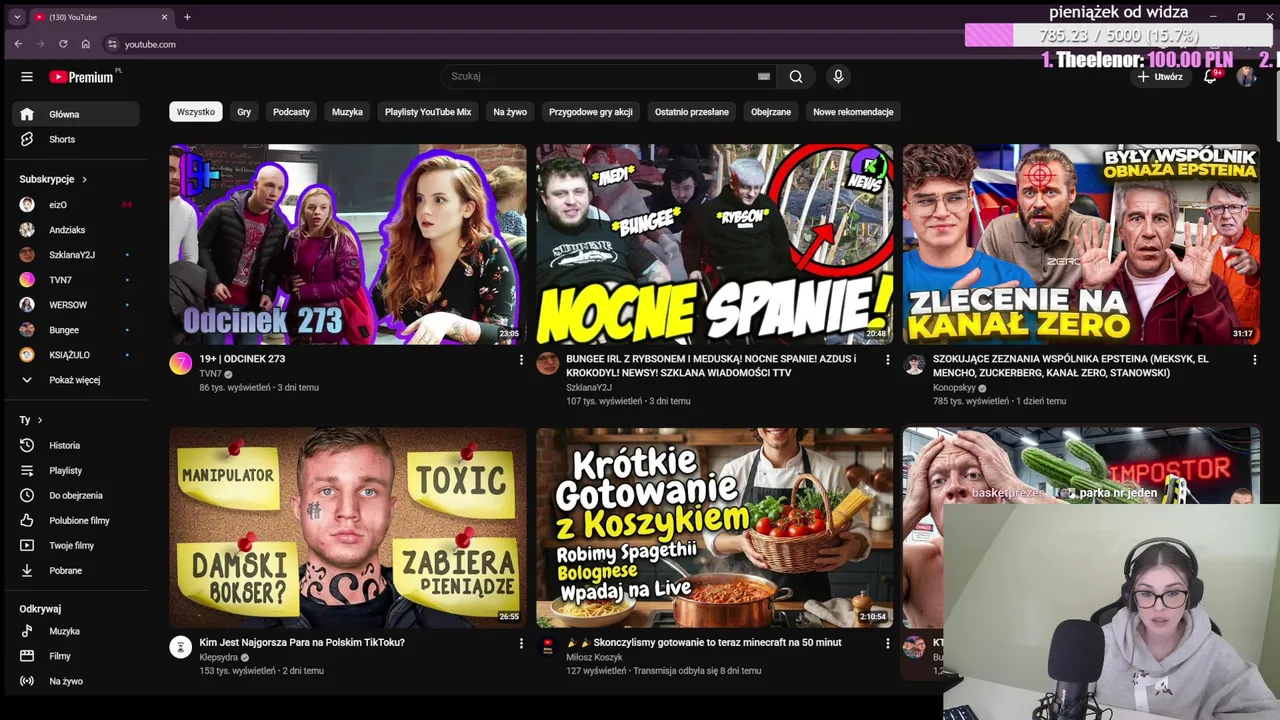Open the Odcinek 273 video thumbnail
The height and width of the screenshot is (720, 1280).
(347, 244)
